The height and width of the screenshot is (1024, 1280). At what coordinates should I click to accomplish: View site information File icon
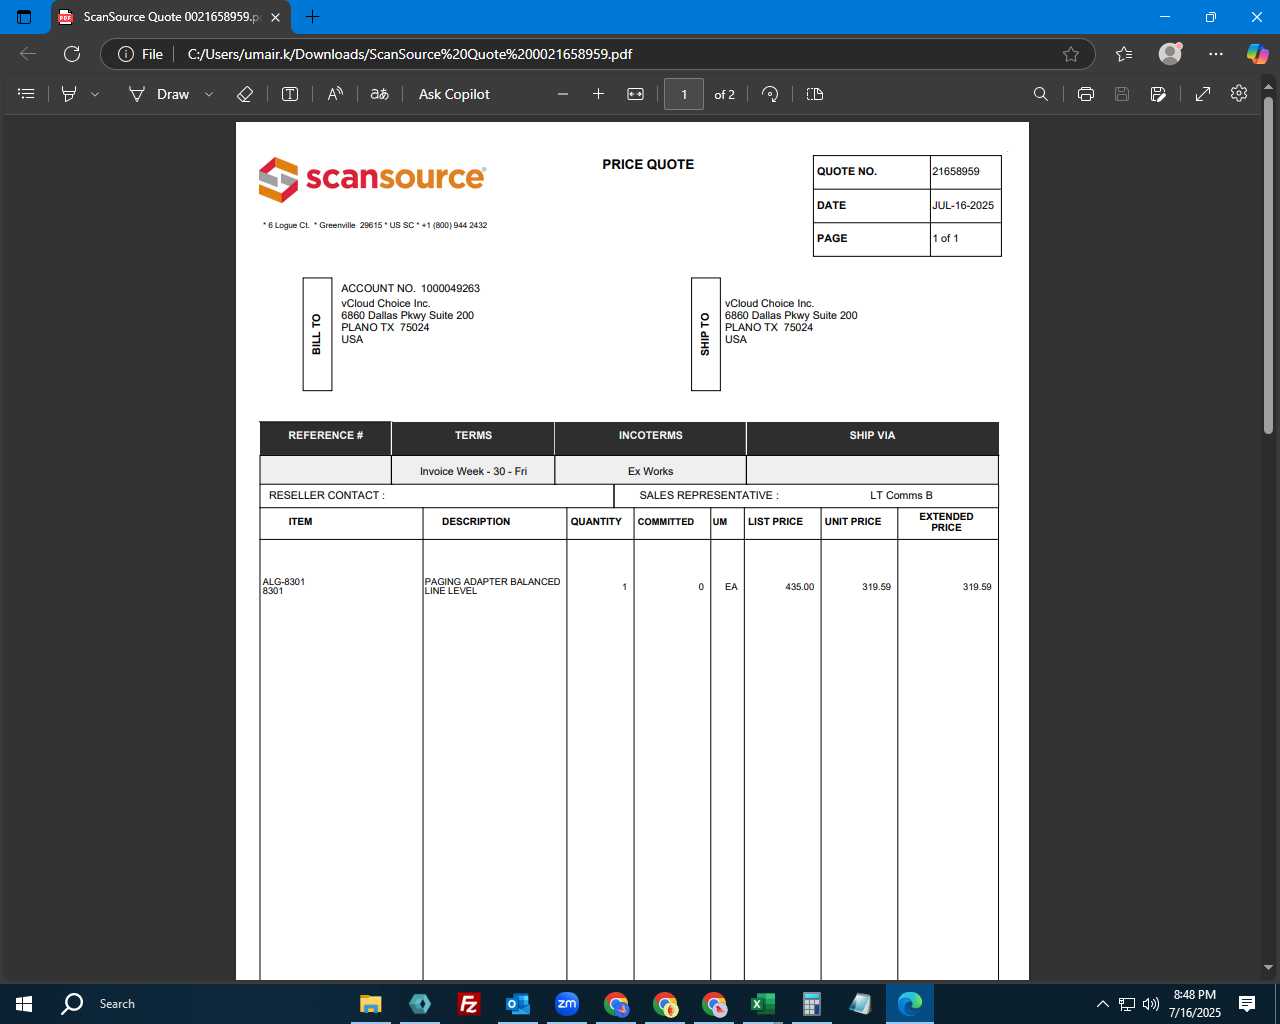point(141,54)
